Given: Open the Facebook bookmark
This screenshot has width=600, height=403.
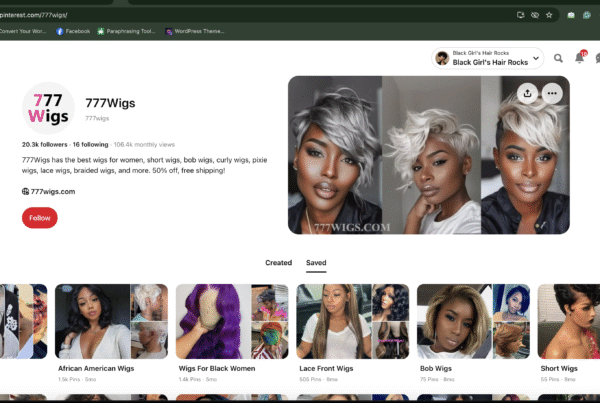Looking at the screenshot, I should [x=73, y=31].
